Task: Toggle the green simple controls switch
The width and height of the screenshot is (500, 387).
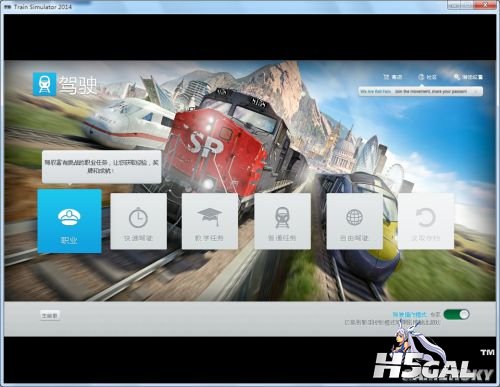Action: pos(457,314)
